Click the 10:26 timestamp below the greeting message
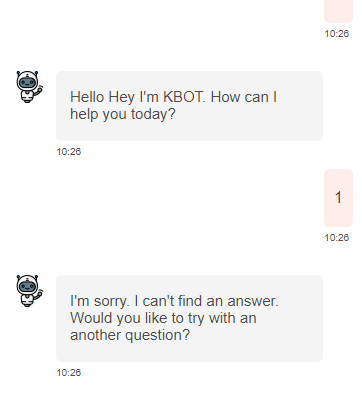The image size is (362, 408). point(69,152)
